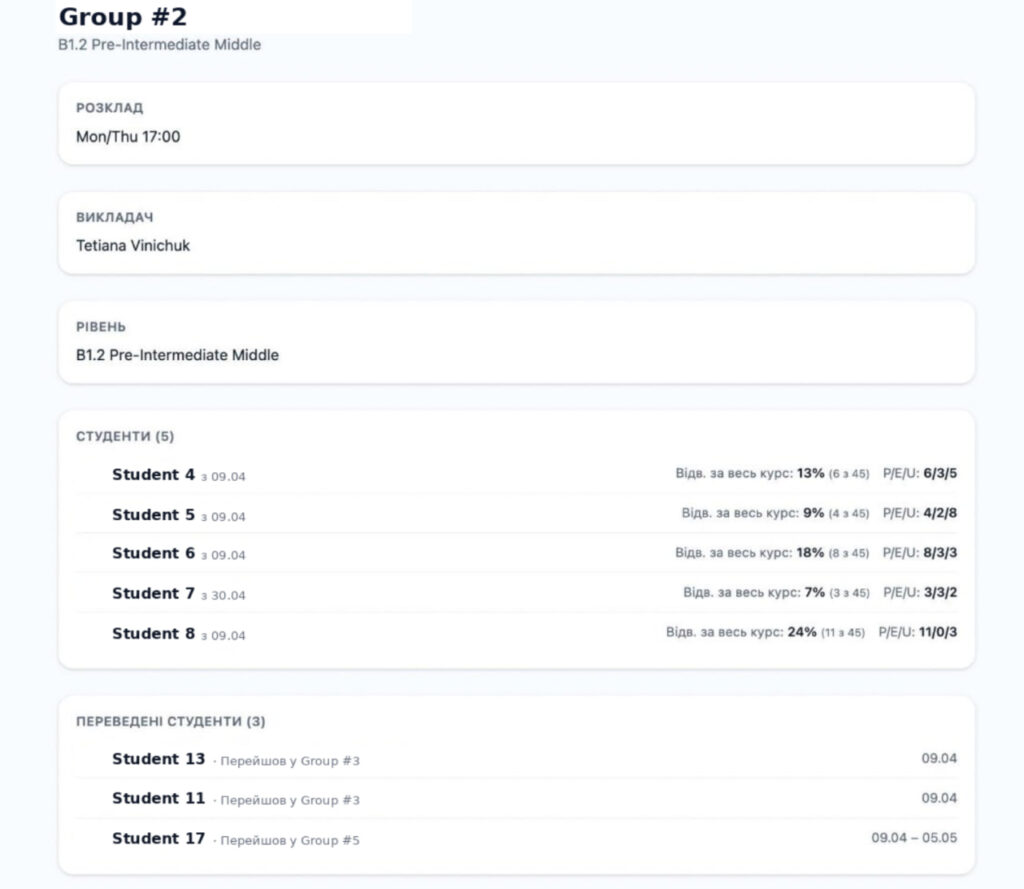Click Student 4's attendance value "13%"
The width and height of the screenshot is (1024, 889).
[810, 473]
